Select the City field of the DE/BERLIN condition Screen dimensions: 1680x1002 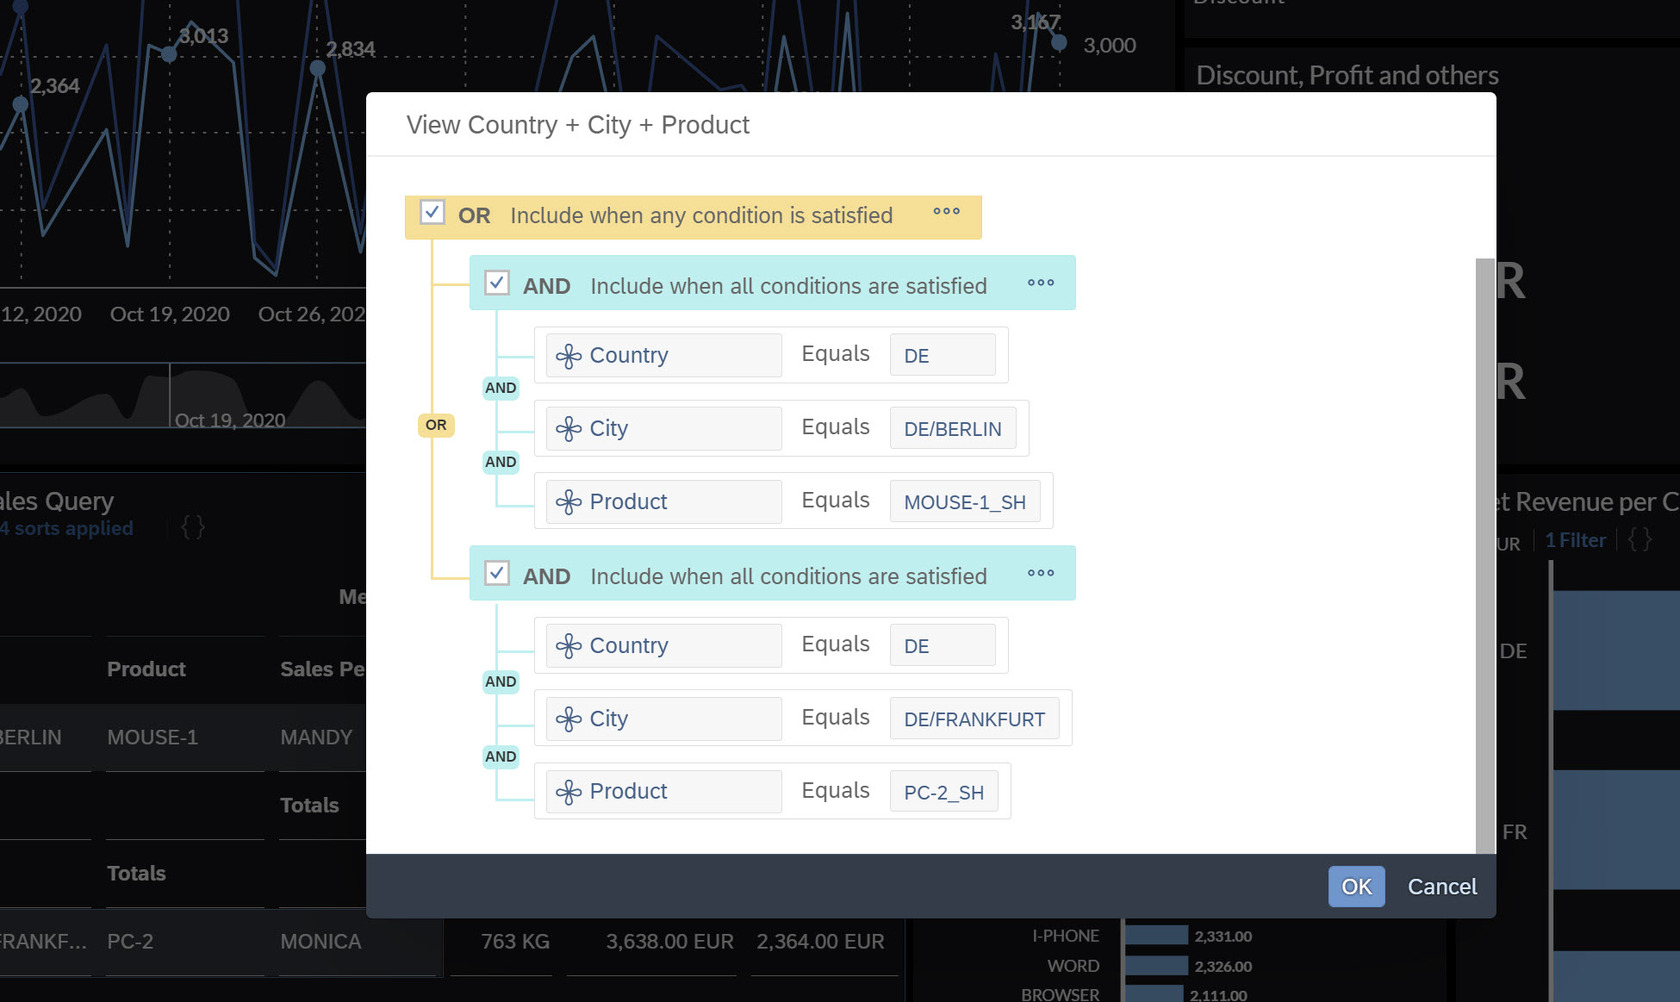click(x=664, y=428)
